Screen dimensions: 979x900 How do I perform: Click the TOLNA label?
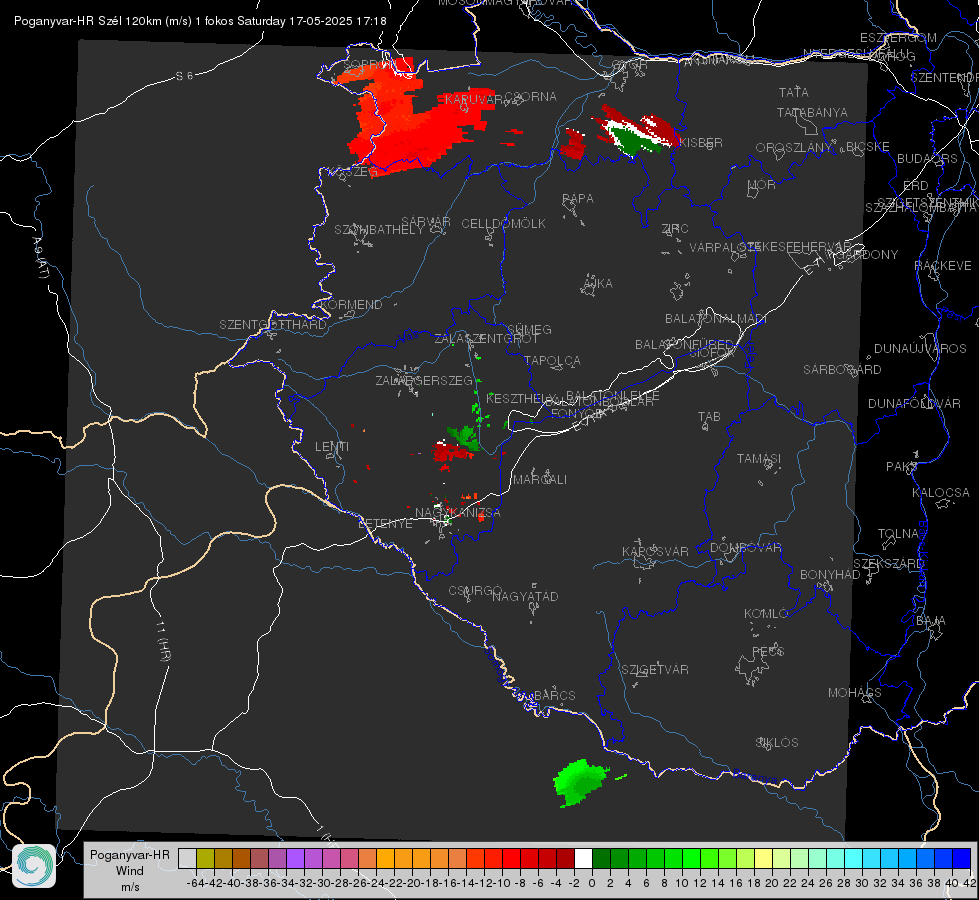pos(898,534)
